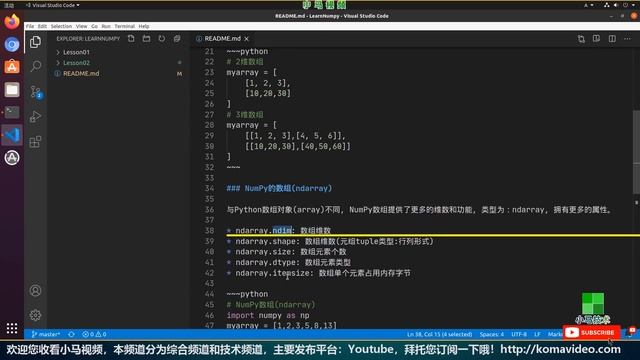Image resolution: width=640 pixels, height=360 pixels.
Task: Click line 46 import numpy as np
Action: [268, 316]
